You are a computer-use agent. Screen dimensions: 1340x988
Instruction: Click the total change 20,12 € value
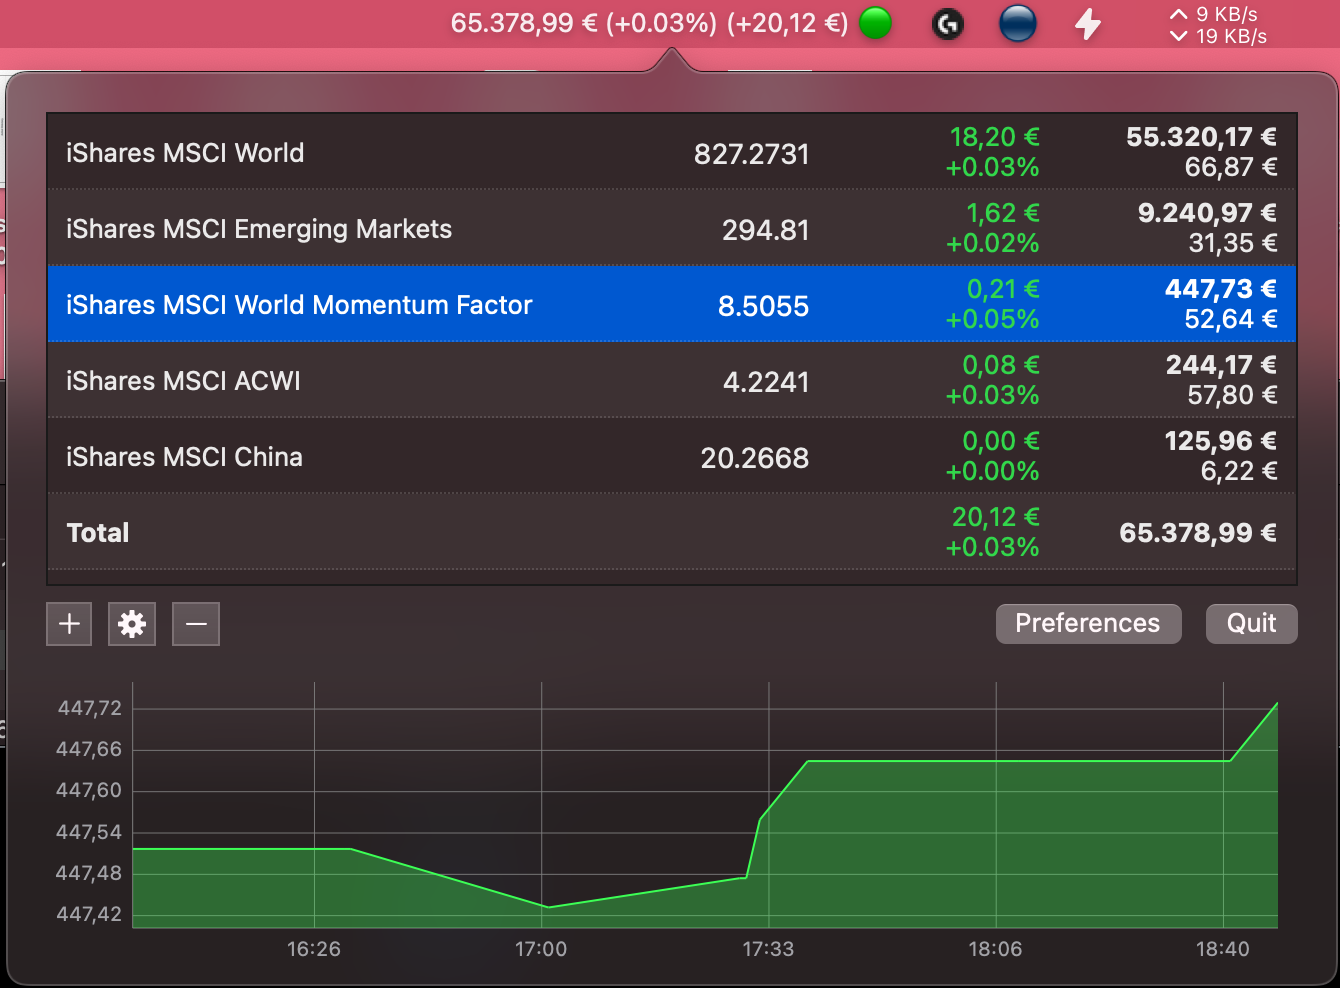995,517
